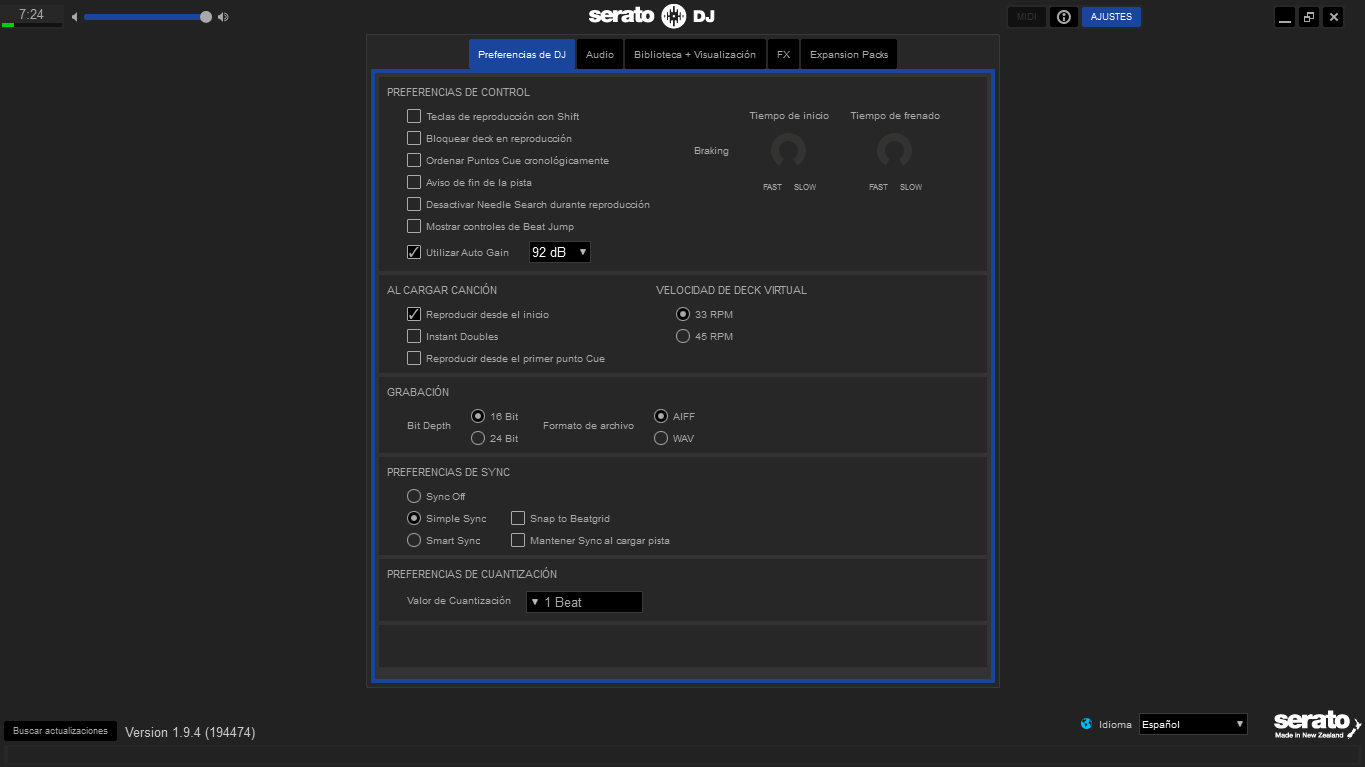Open the FX tab
This screenshot has width=1365, height=767.
[783, 54]
